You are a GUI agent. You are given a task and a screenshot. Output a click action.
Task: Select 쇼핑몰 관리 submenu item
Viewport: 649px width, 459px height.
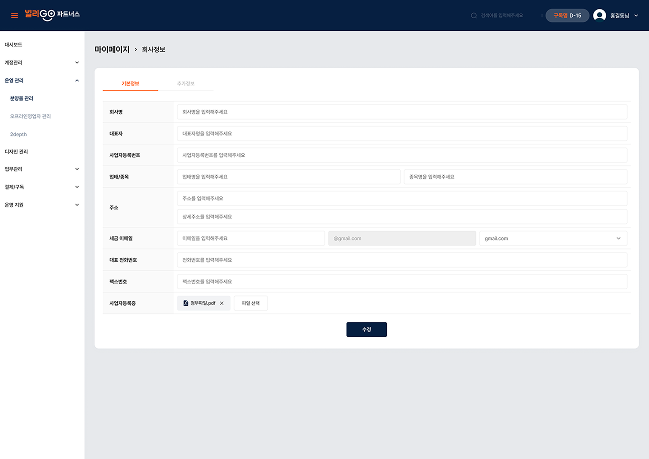[22, 99]
